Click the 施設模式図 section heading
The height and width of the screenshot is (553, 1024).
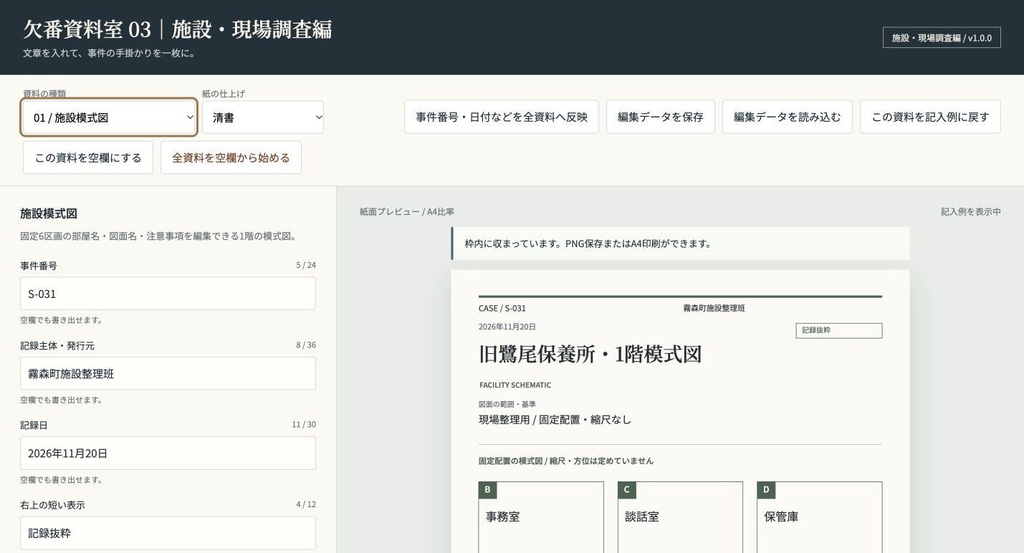click(49, 213)
